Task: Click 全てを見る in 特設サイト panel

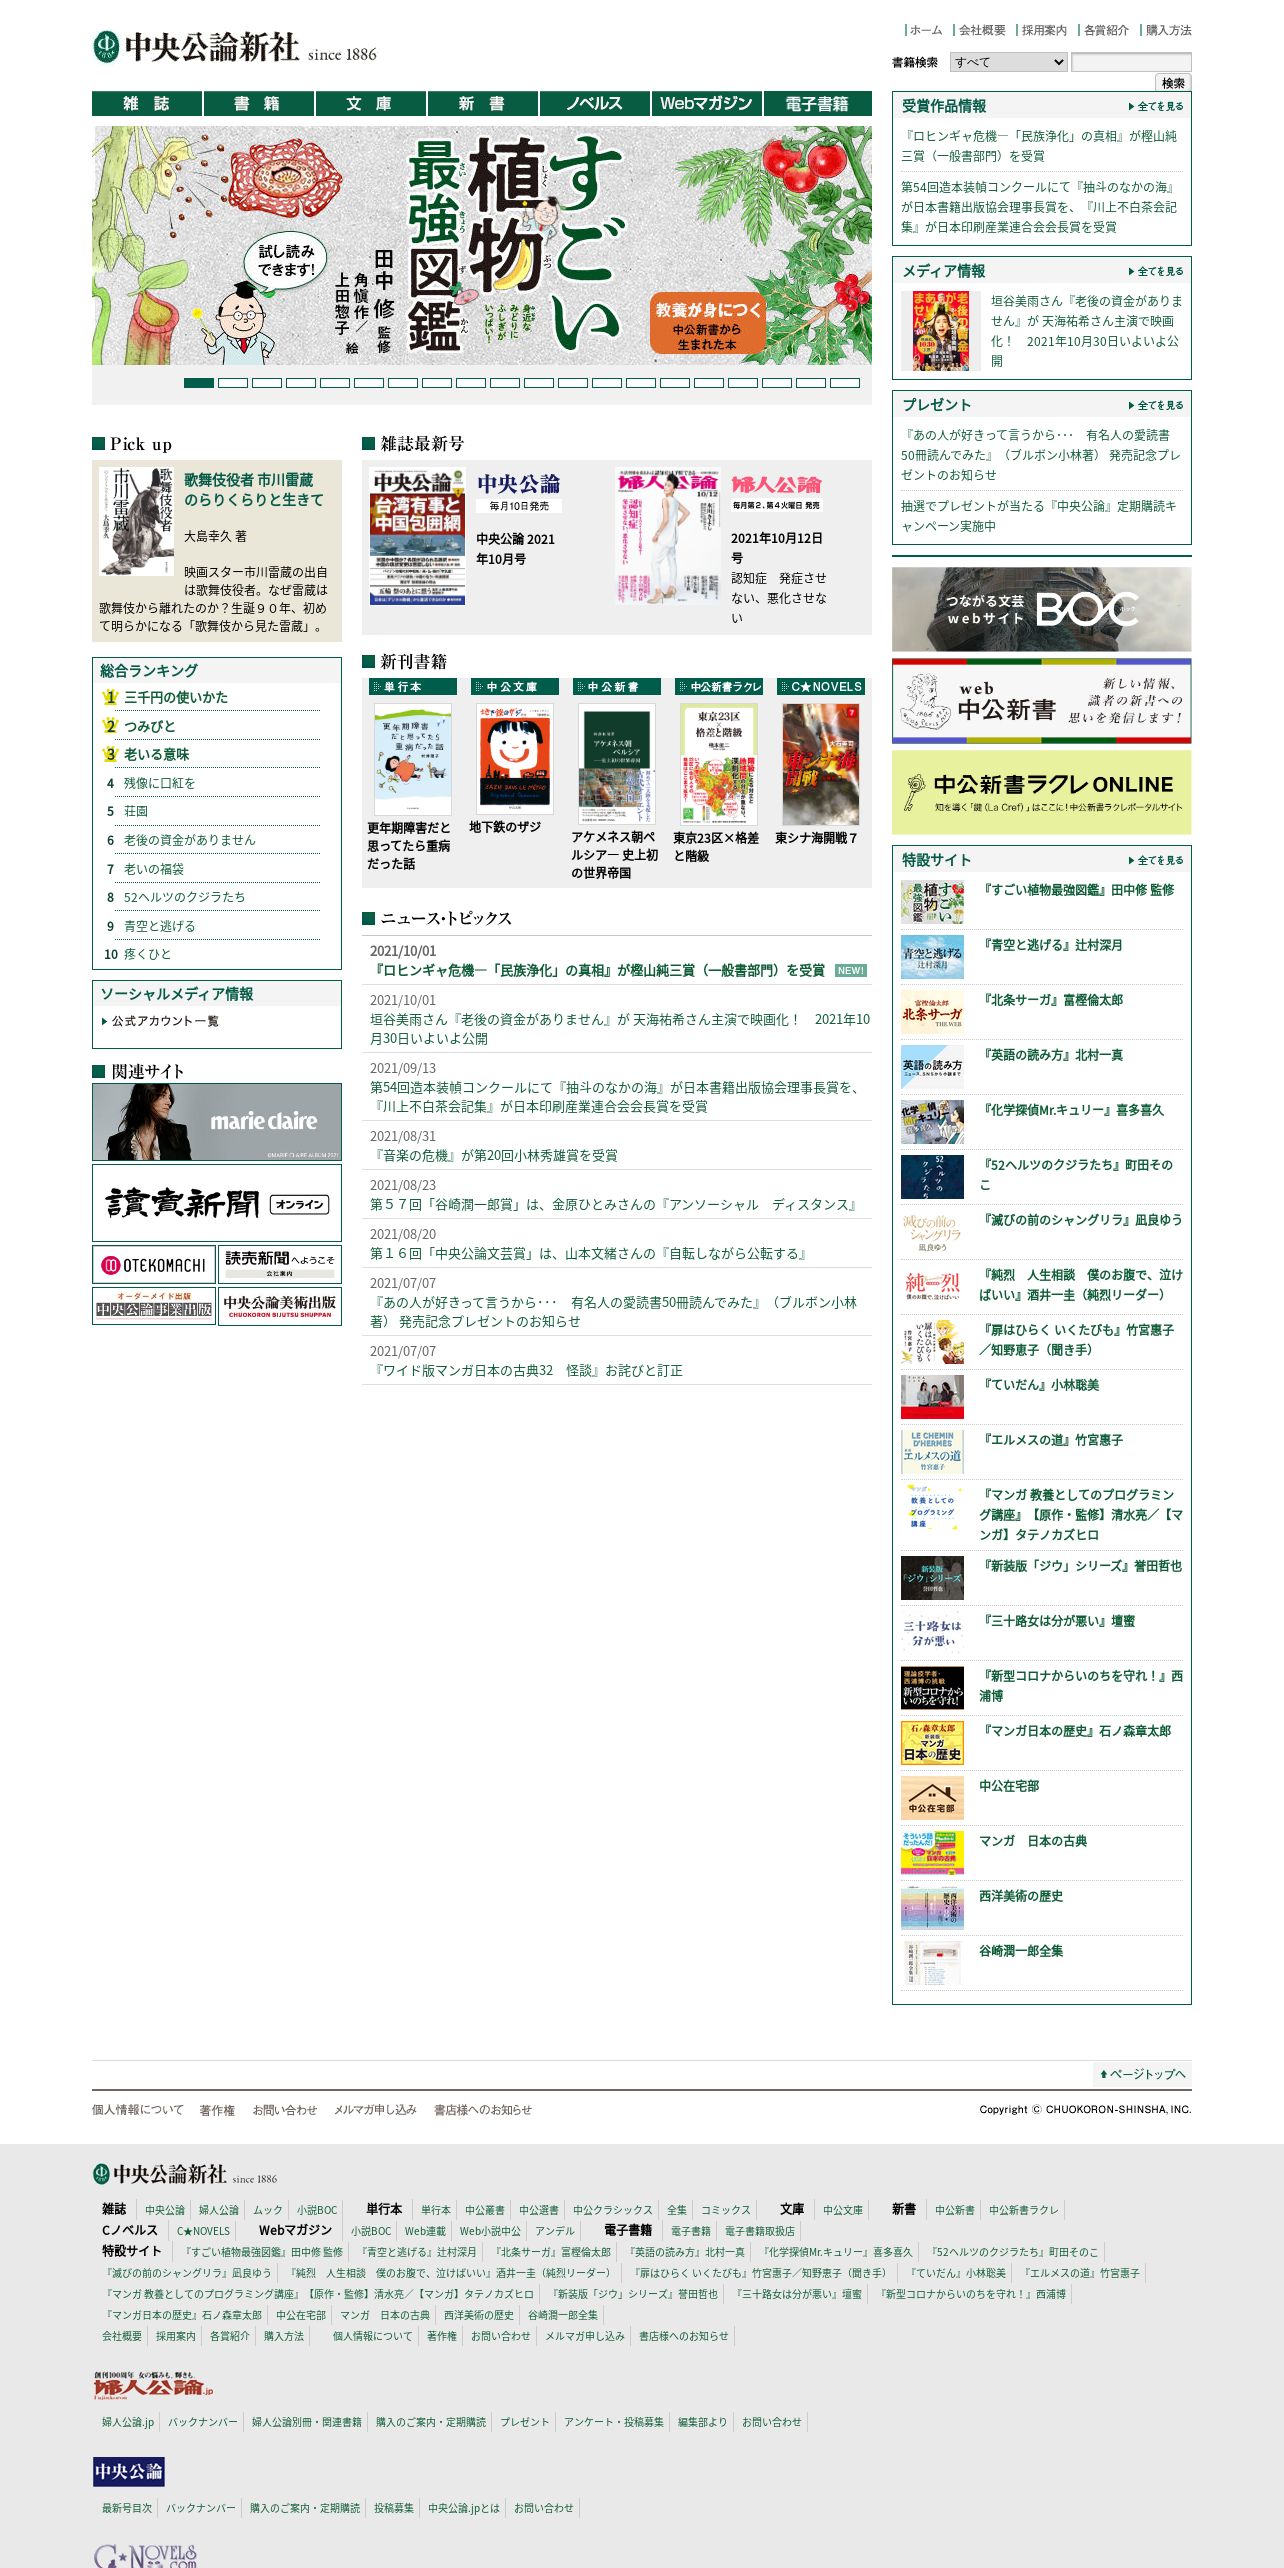Action: click(1157, 860)
